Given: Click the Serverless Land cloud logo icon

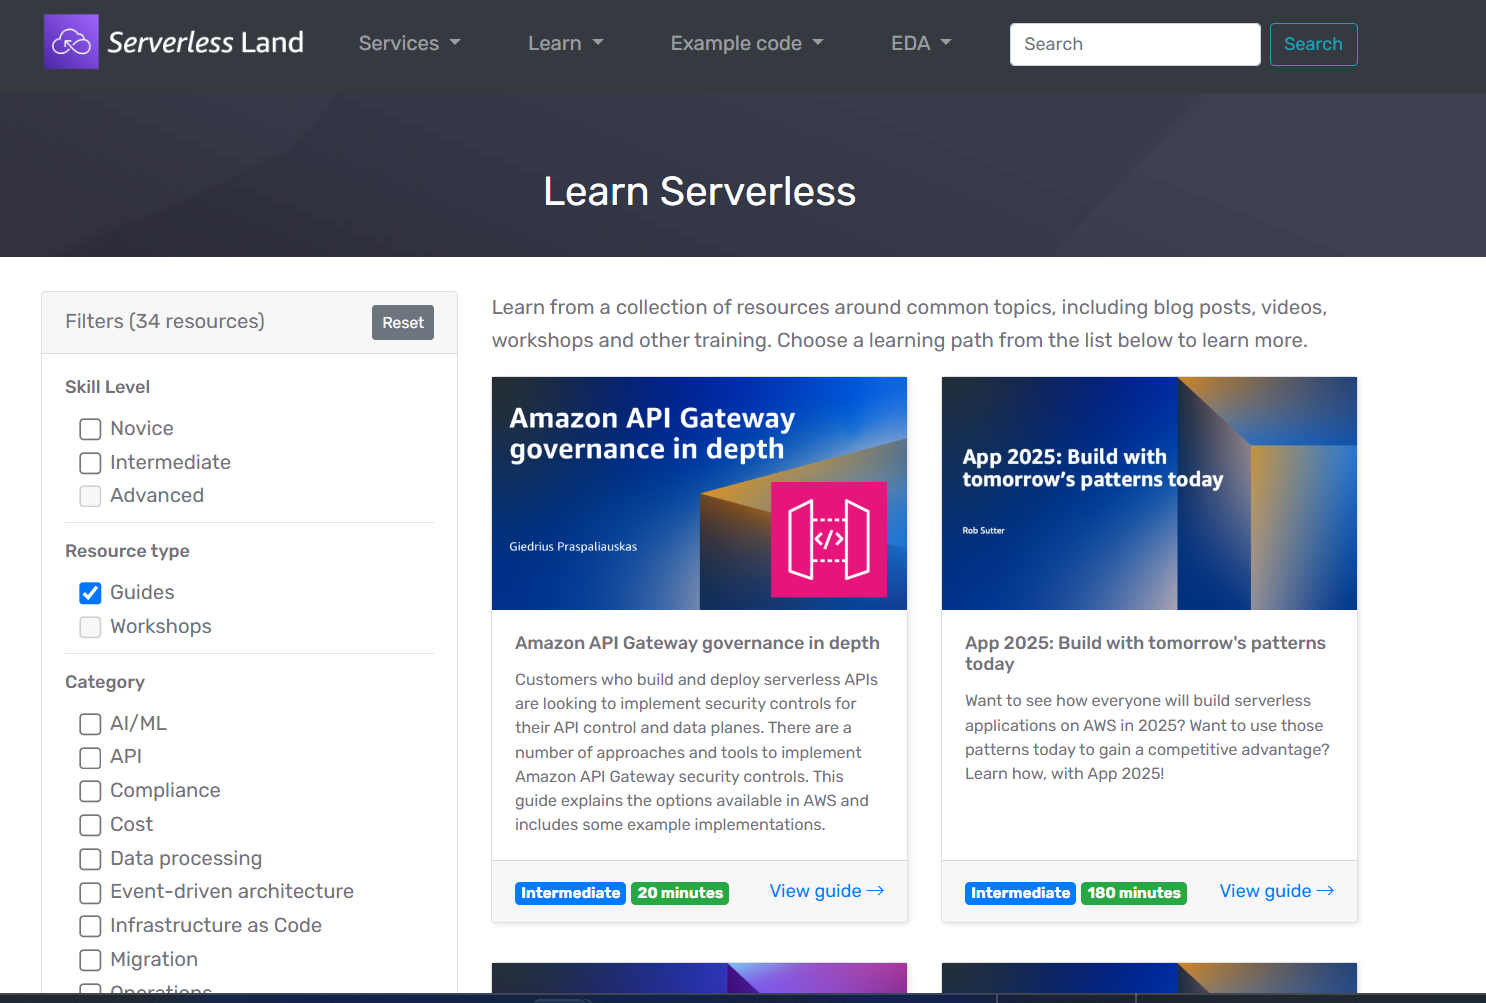Looking at the screenshot, I should pos(71,42).
